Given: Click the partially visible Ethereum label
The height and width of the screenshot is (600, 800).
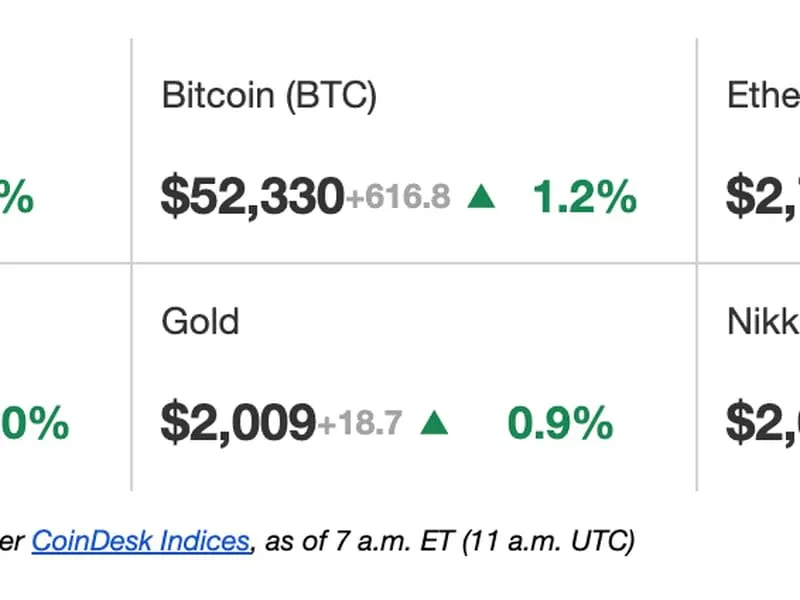Looking at the screenshot, I should [764, 97].
